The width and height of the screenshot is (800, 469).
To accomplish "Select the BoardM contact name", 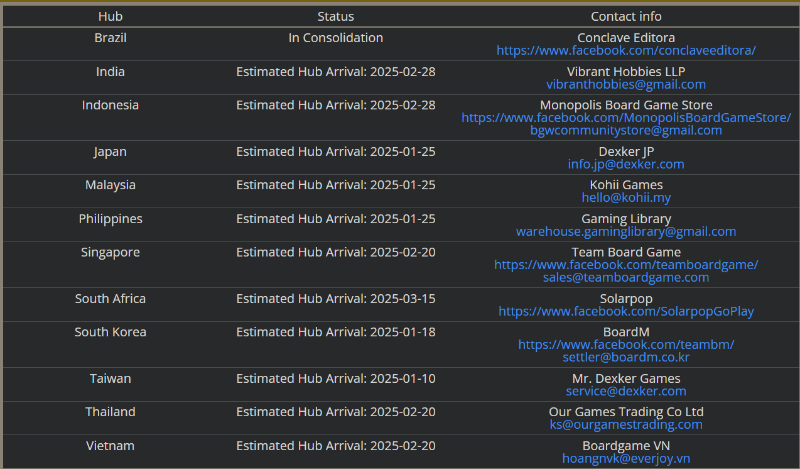I will coord(626,332).
